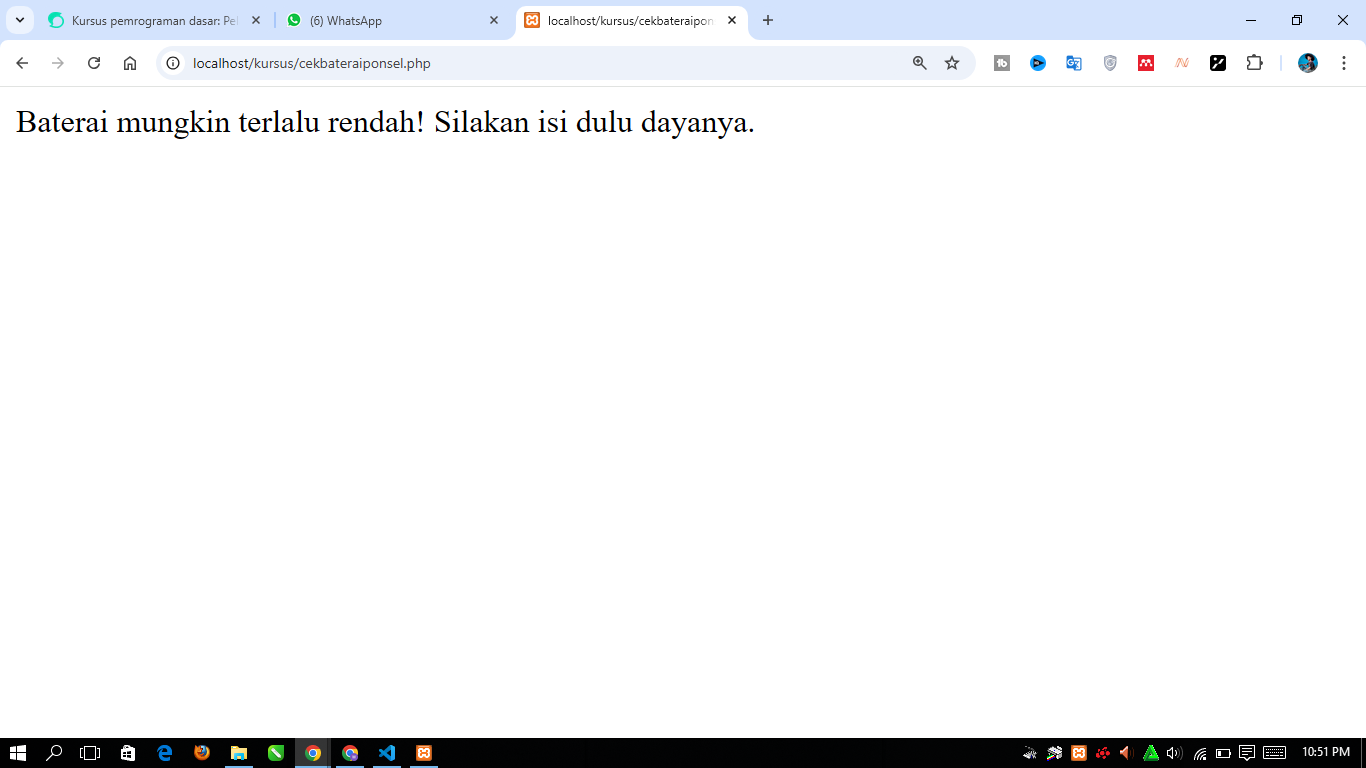Open a new browser tab

tap(768, 20)
